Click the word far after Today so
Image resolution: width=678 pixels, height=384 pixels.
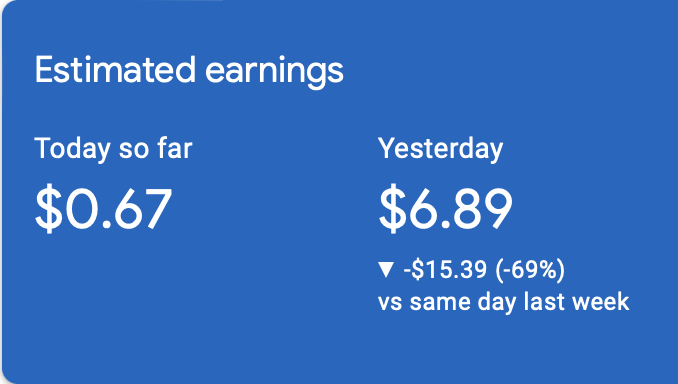(x=175, y=148)
